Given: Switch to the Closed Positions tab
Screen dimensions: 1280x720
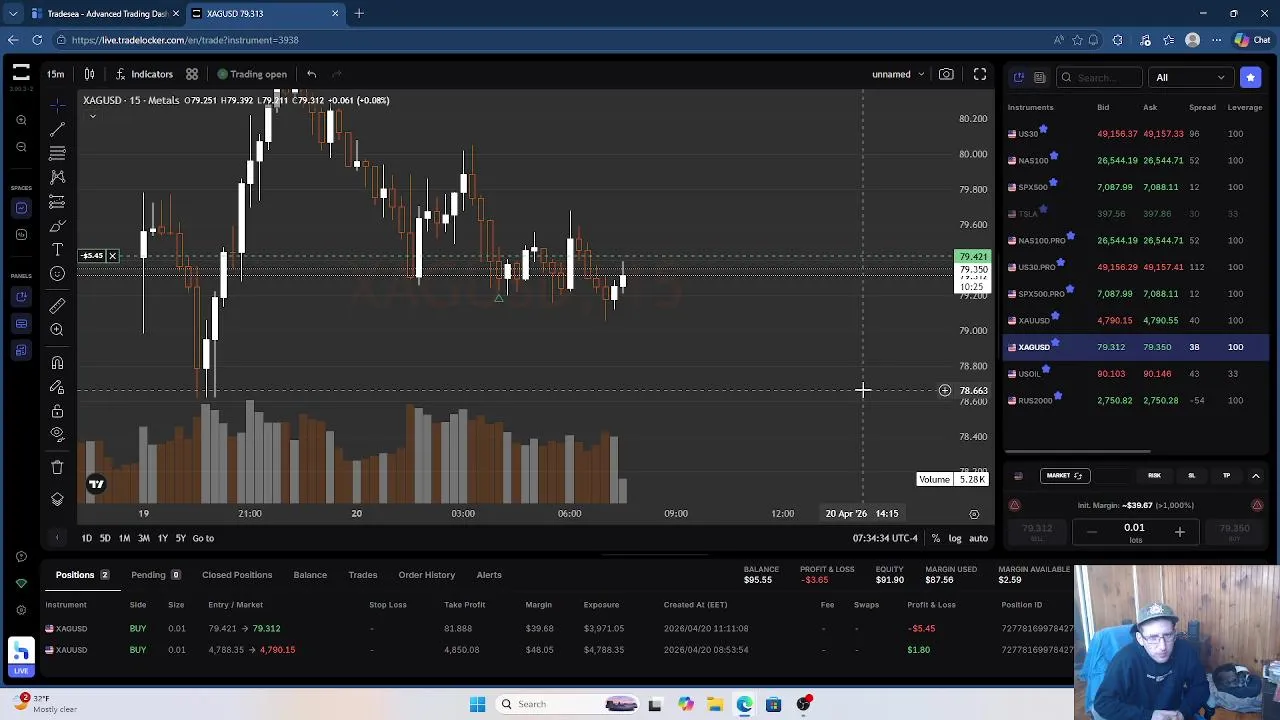Looking at the screenshot, I should pyautogui.click(x=237, y=575).
